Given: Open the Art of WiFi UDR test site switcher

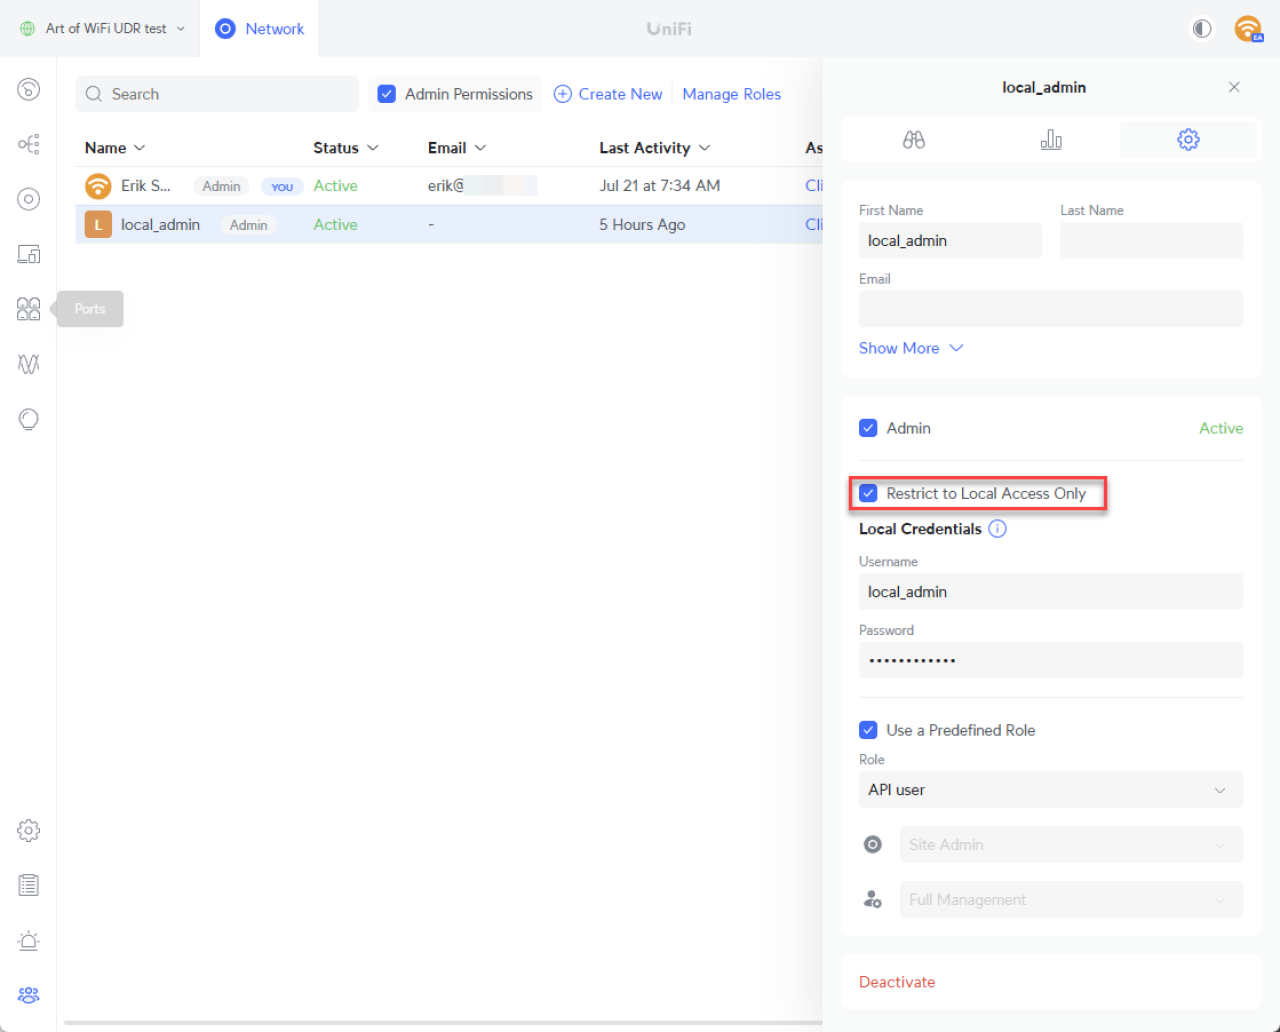Looking at the screenshot, I should point(104,29).
